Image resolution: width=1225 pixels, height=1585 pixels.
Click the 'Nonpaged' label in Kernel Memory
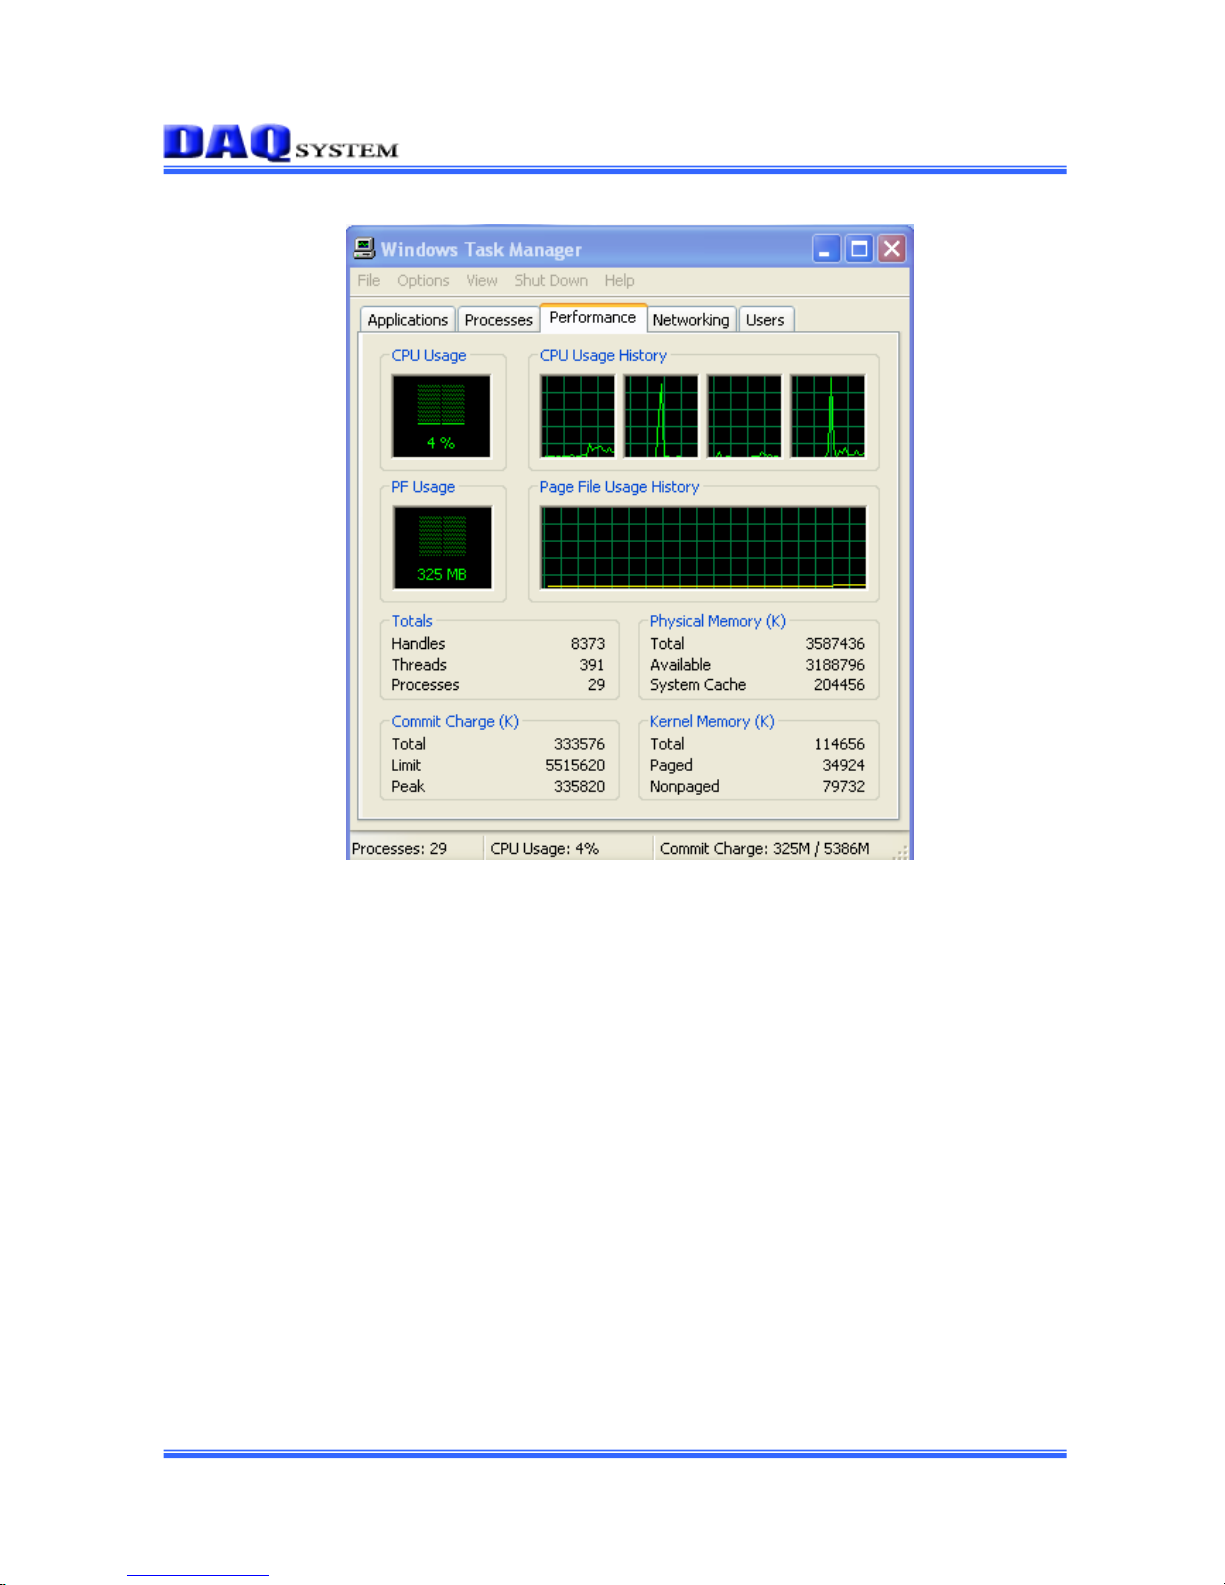click(685, 786)
